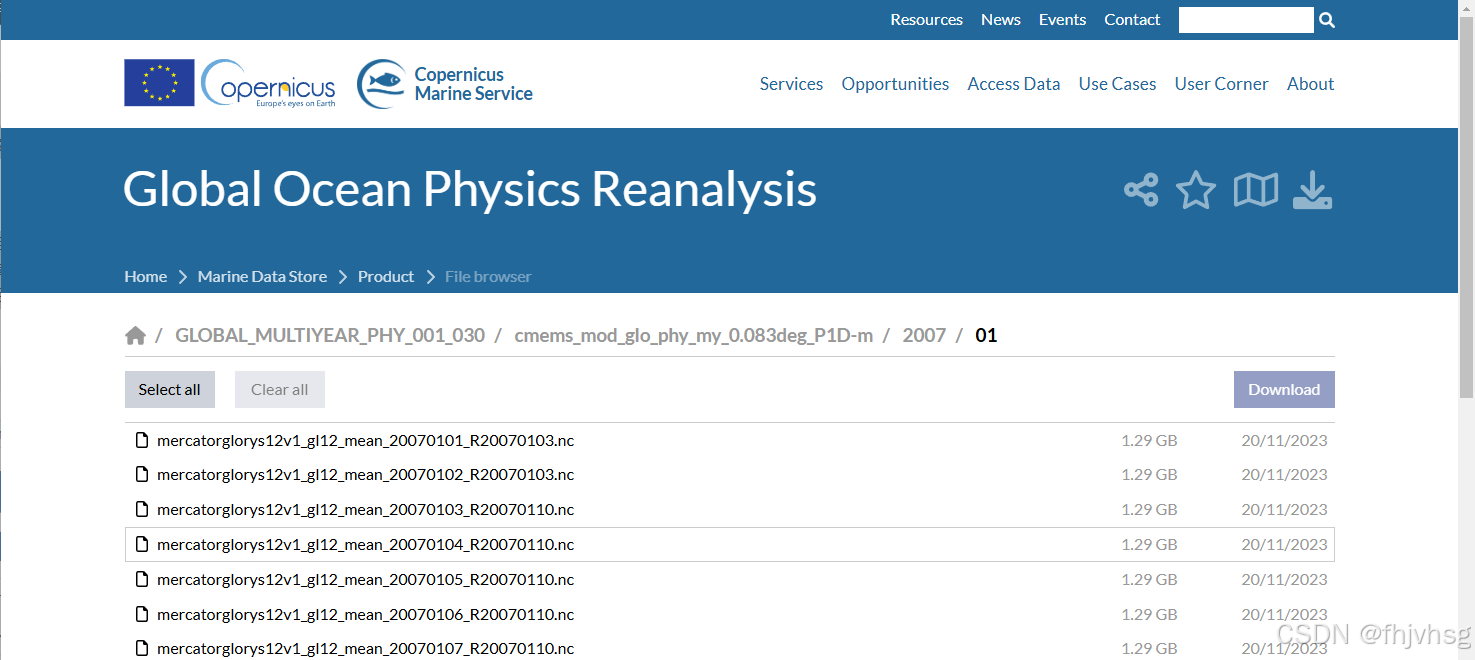Open the Use Cases menu
The width and height of the screenshot is (1475, 660).
click(1117, 83)
